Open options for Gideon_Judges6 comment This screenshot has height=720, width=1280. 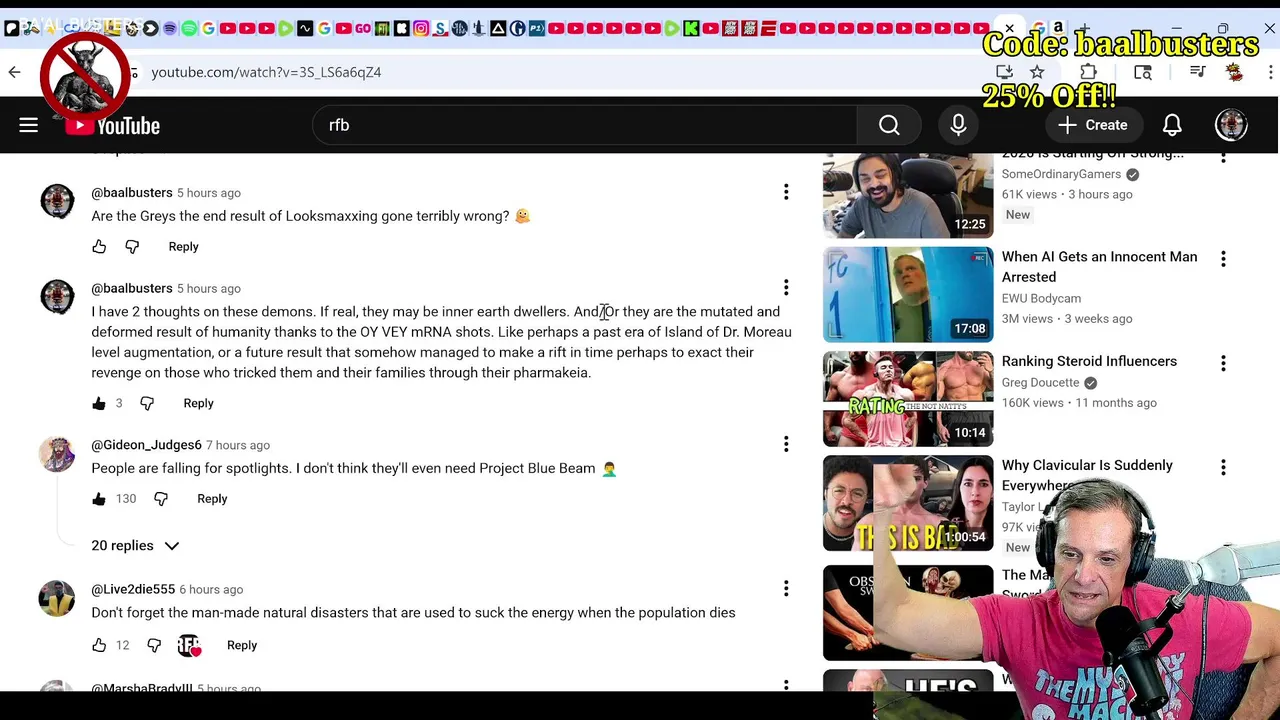786,443
